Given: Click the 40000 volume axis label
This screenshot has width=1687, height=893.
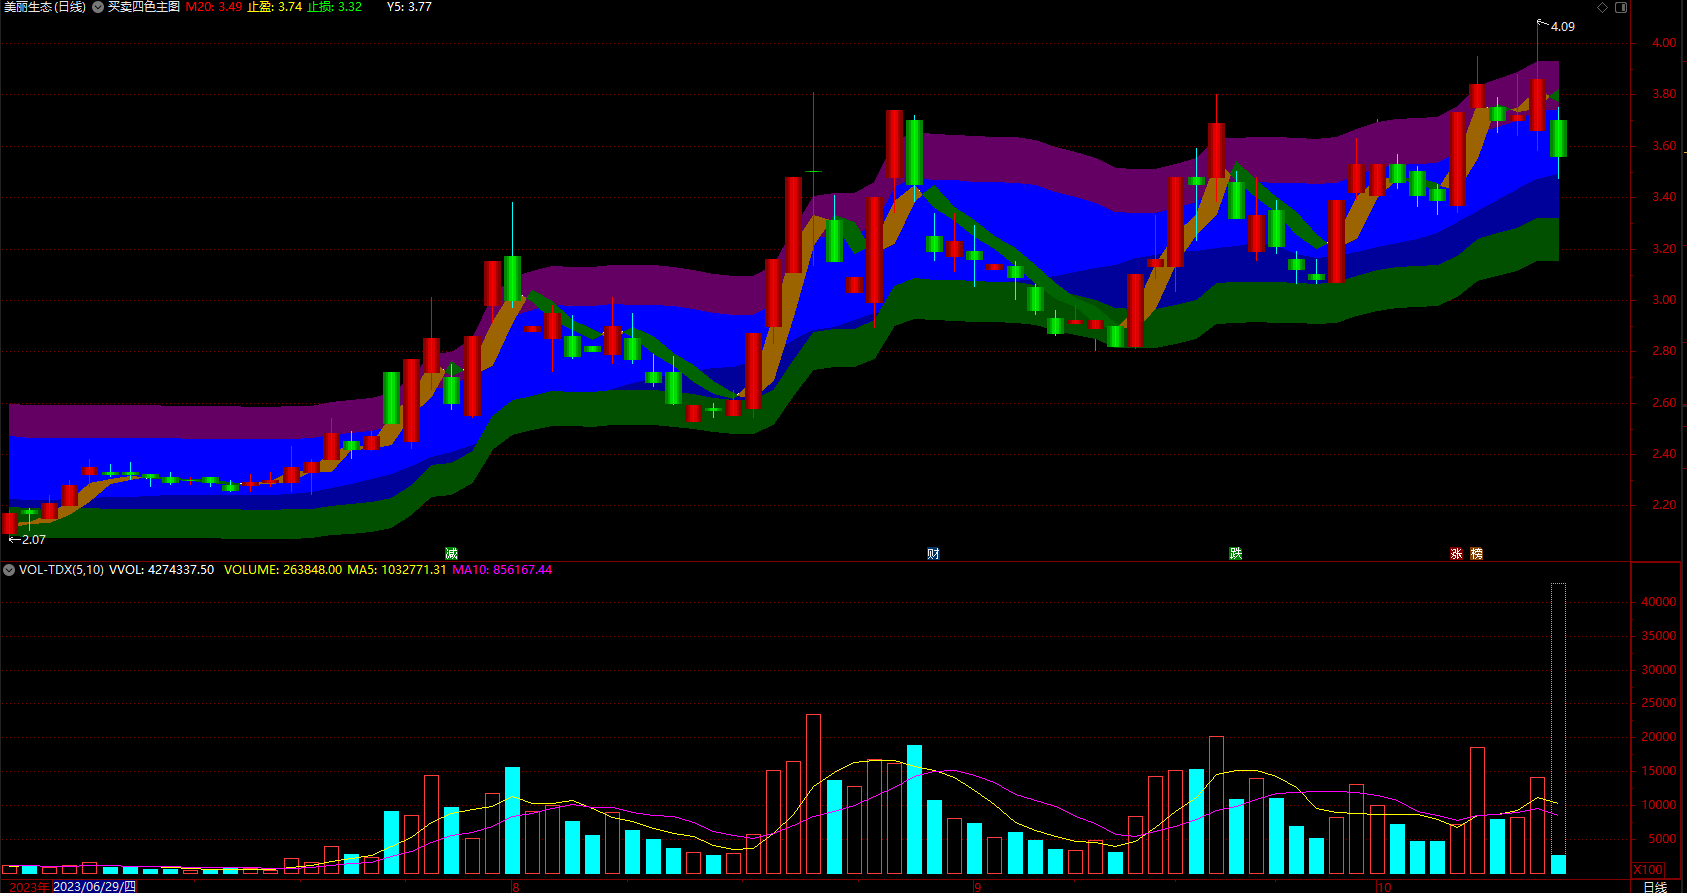Looking at the screenshot, I should point(1659,602).
